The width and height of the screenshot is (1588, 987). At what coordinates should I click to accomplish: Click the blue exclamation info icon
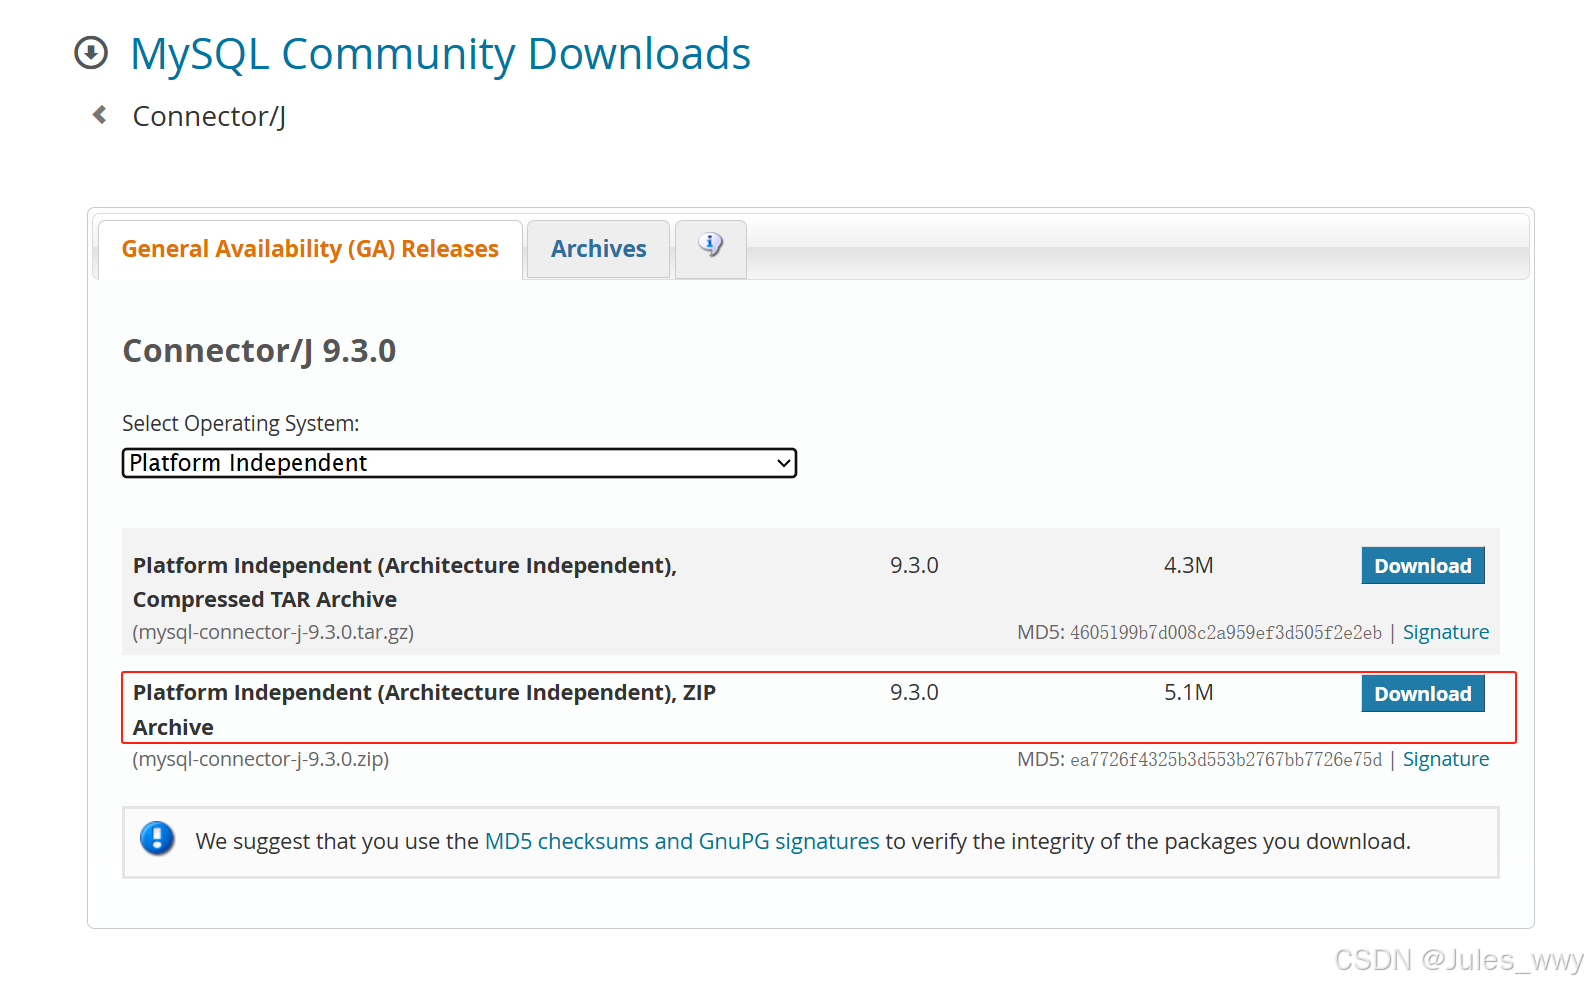[x=157, y=838]
